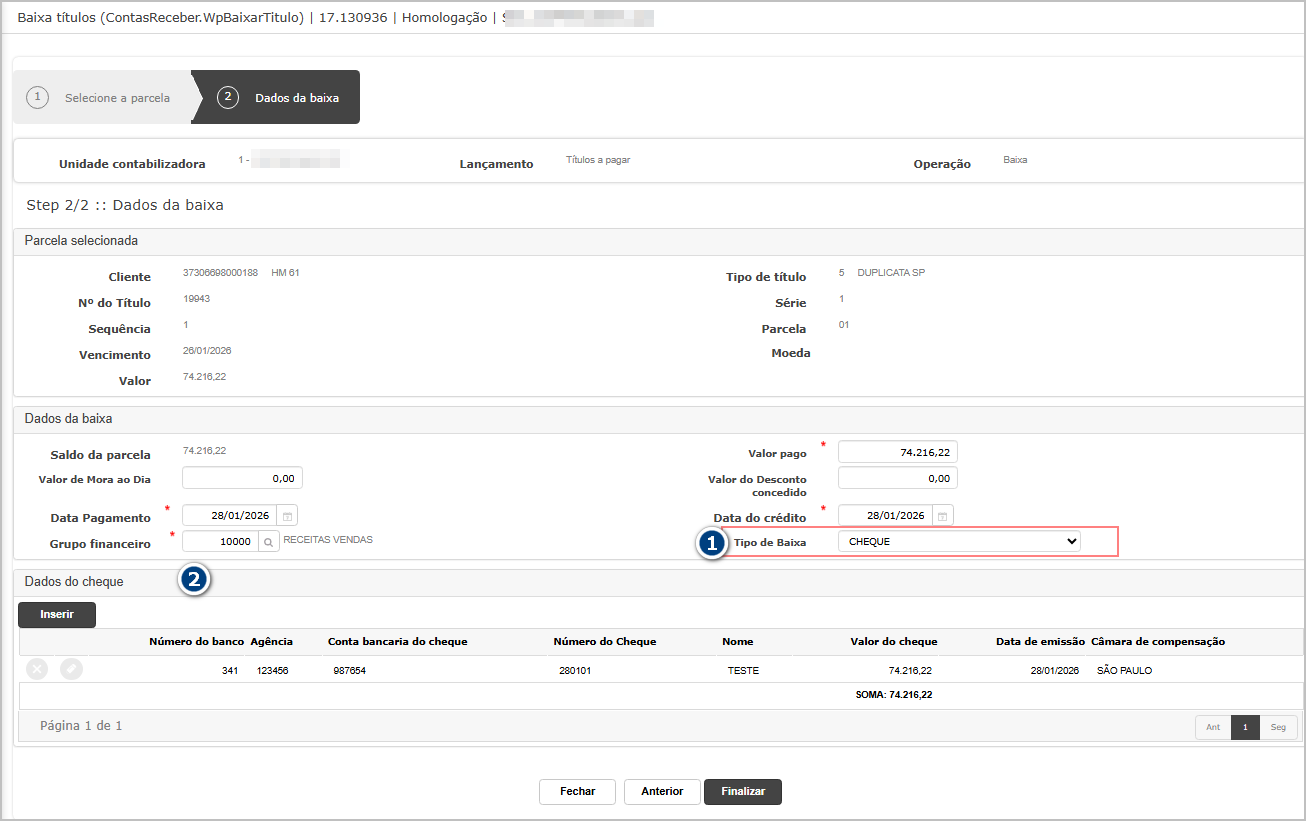Click the Grupo financeiro search magnifier icon
This screenshot has width=1306, height=821.
pyautogui.click(x=269, y=541)
